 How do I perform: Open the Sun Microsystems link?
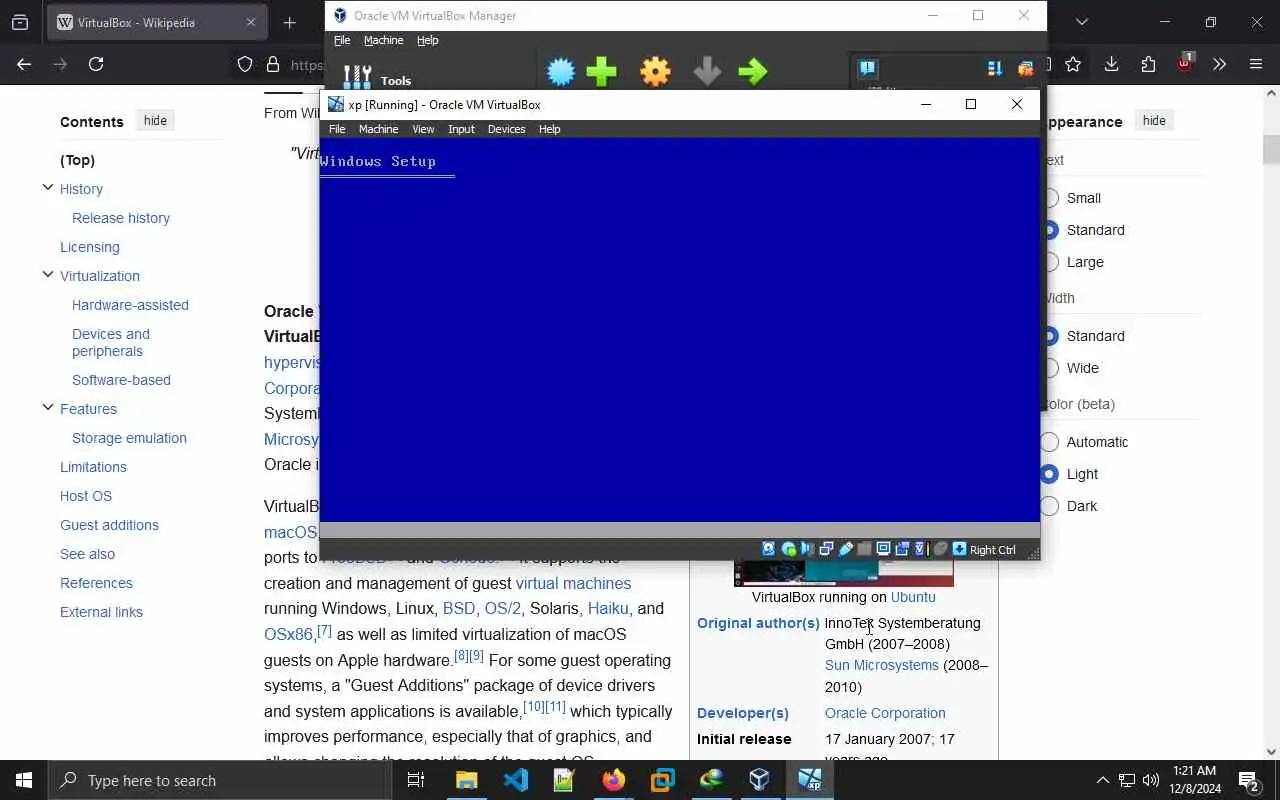(x=882, y=665)
